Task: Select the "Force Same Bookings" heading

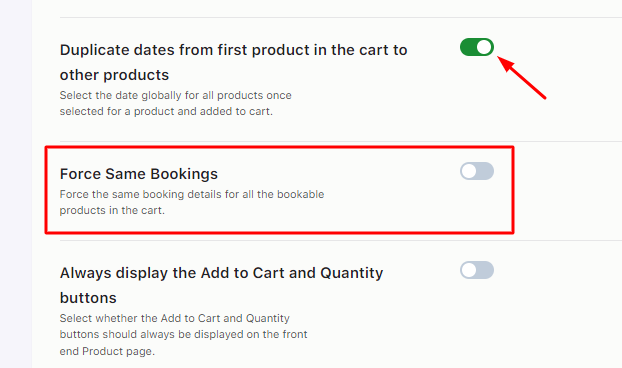Action: pyautogui.click(x=139, y=174)
